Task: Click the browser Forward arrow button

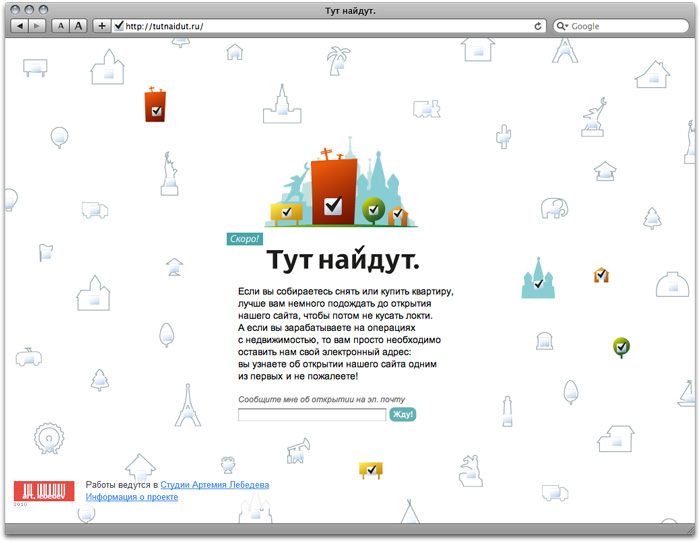Action: pyautogui.click(x=37, y=26)
